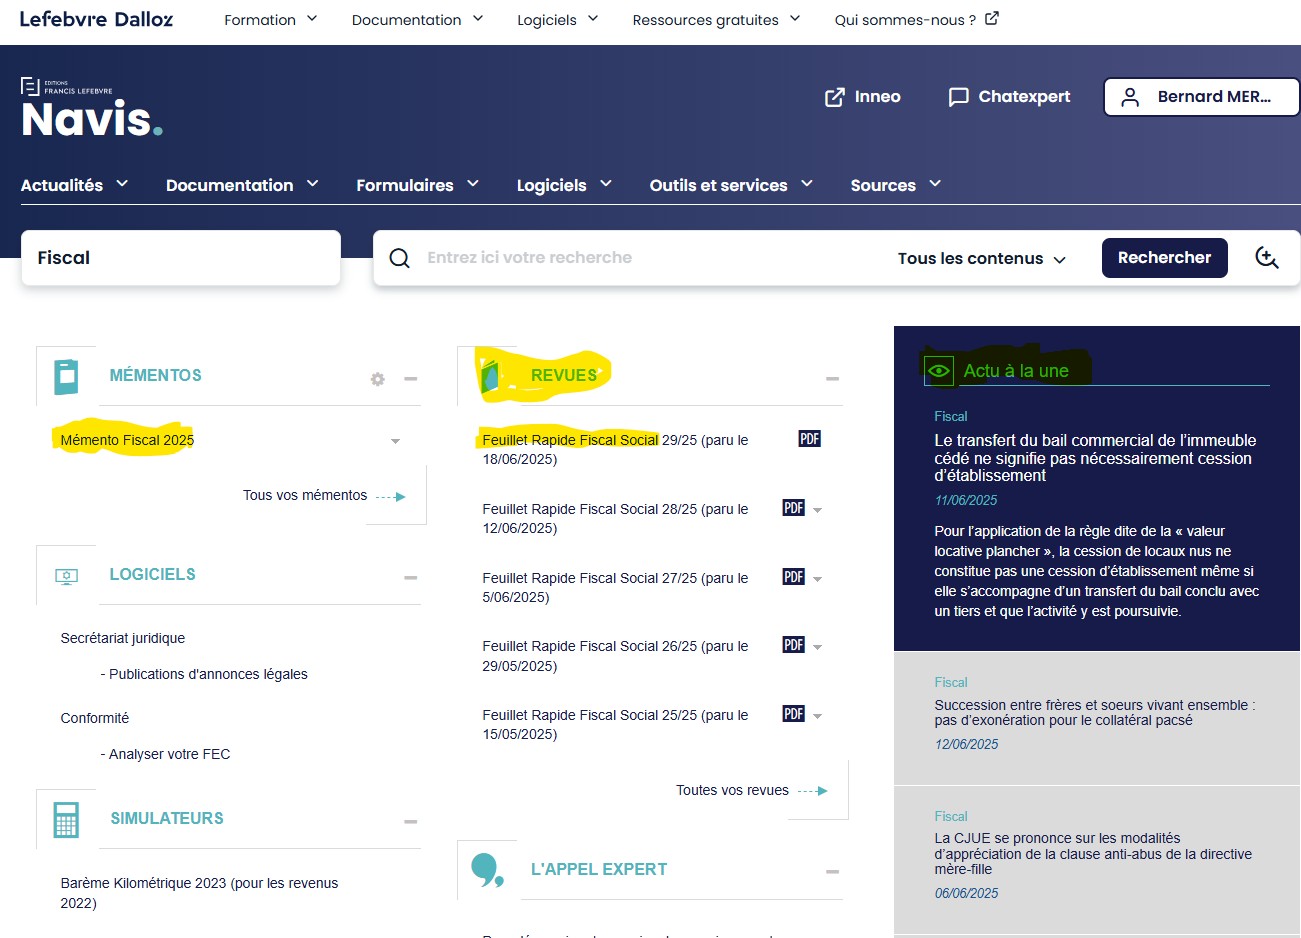Screen dimensions: 1301x938
Task: Expand Ressources gratuites menu
Action: pos(717,20)
